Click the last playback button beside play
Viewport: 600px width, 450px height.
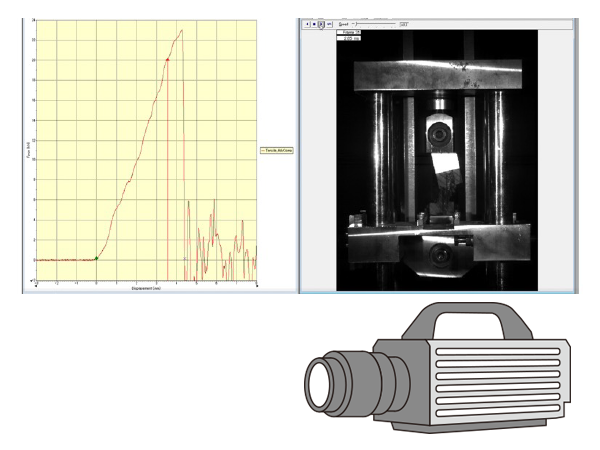tap(327, 23)
